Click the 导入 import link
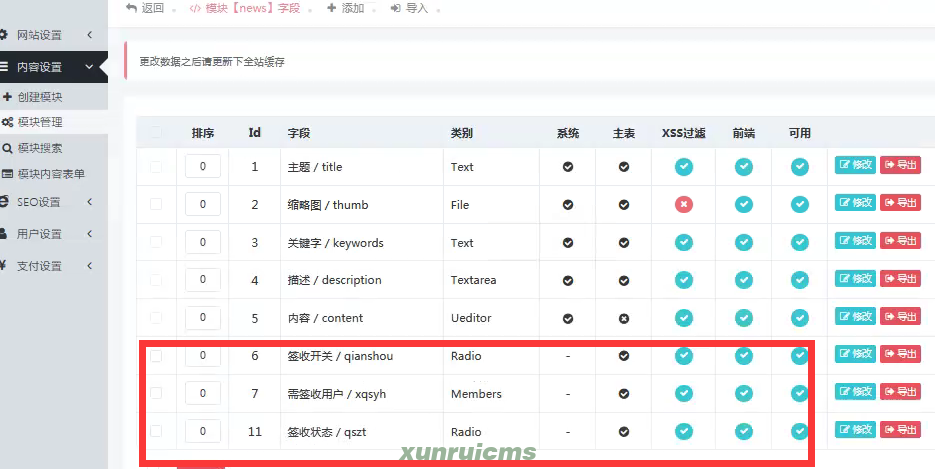This screenshot has height=469, width=935. pyautogui.click(x=409, y=8)
